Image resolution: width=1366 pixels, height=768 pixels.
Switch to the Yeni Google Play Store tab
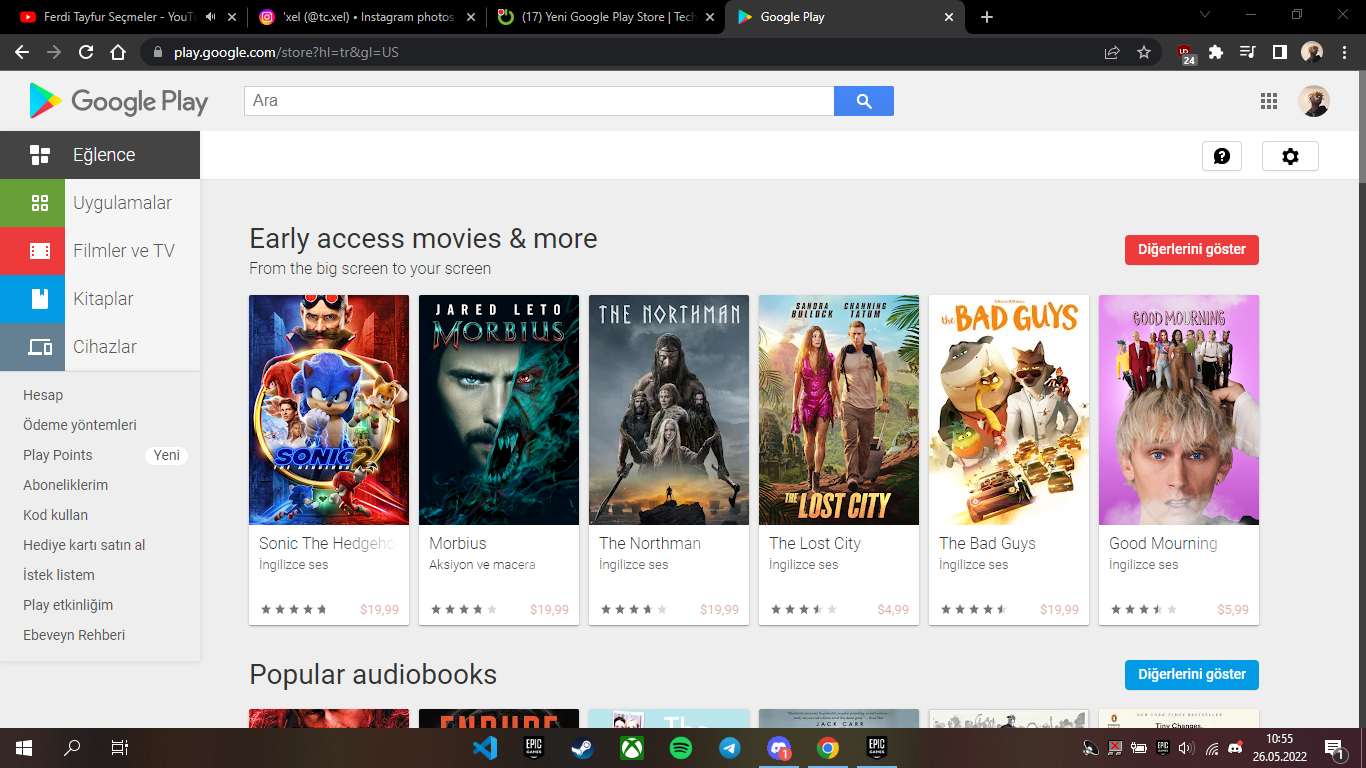607,17
